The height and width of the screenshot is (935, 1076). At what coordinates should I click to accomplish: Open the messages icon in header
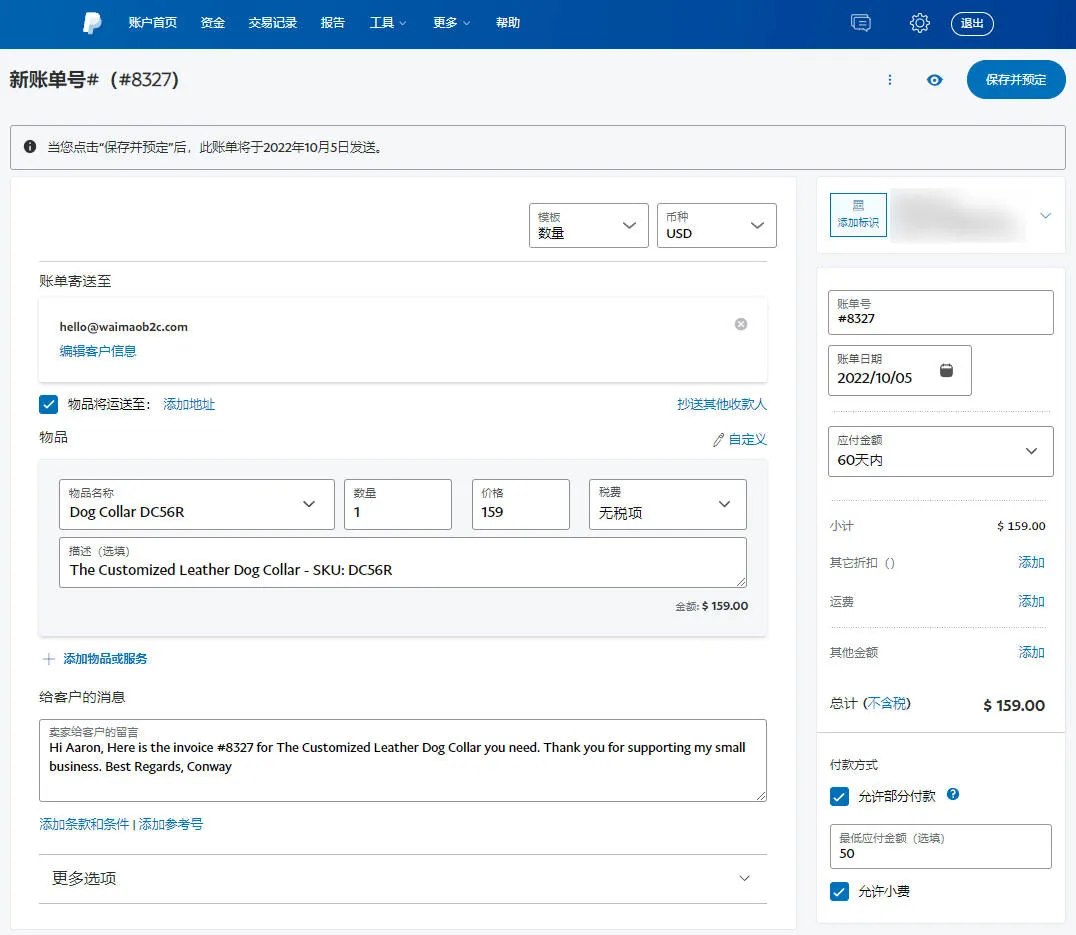(861, 23)
